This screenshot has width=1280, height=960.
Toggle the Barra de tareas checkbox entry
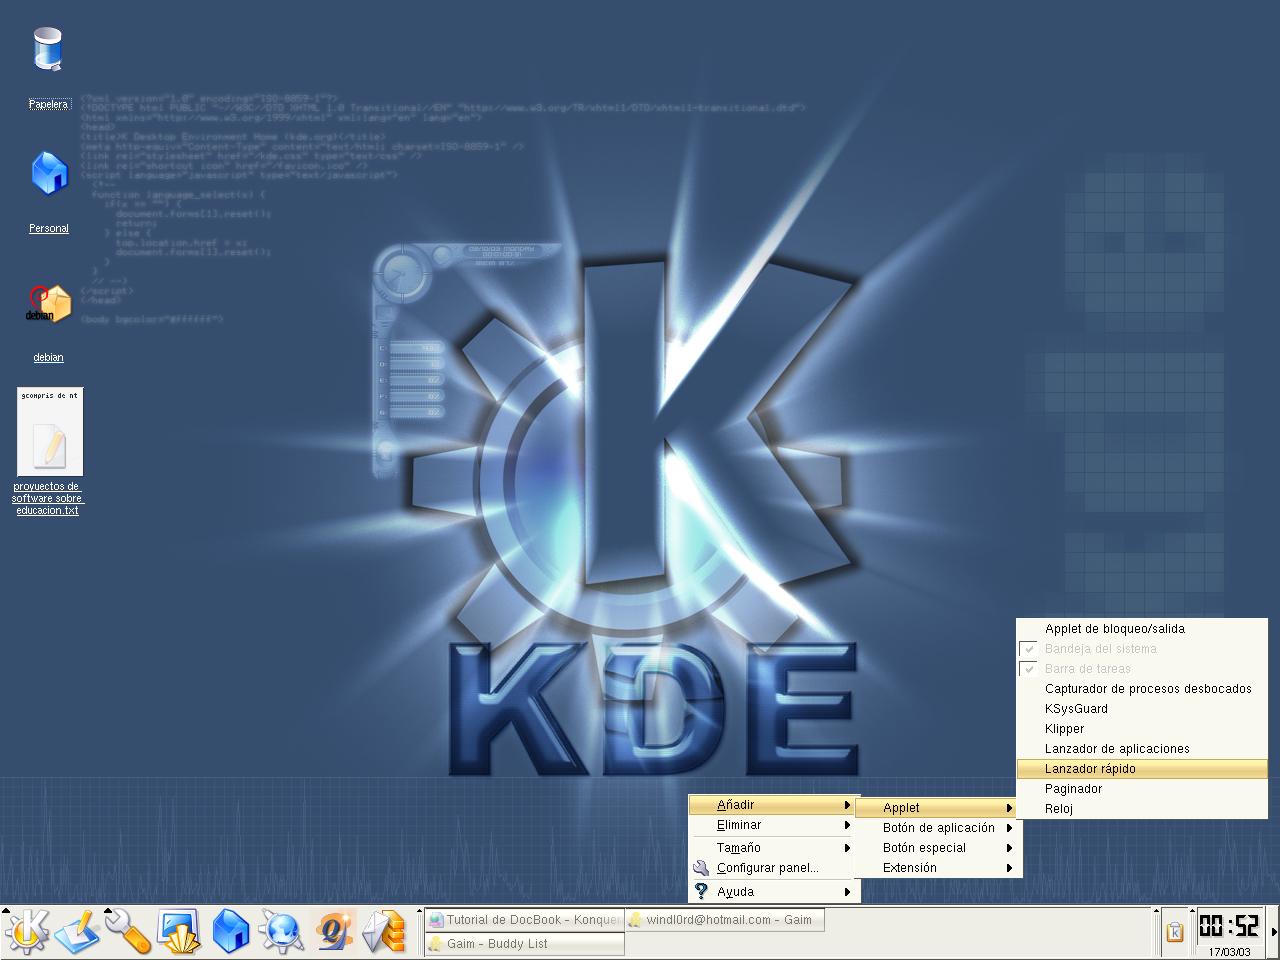[x=1087, y=669]
